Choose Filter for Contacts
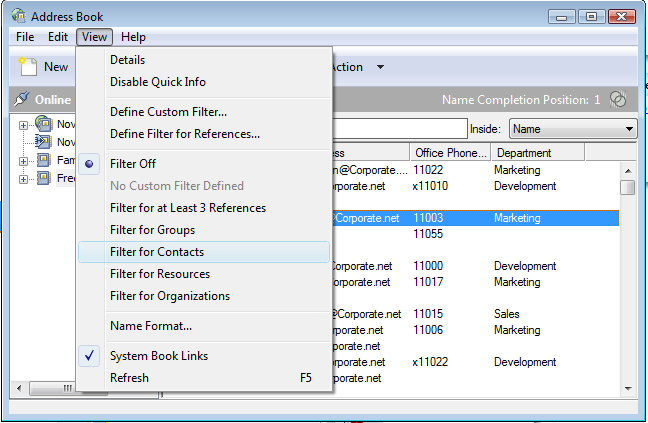 coord(204,252)
